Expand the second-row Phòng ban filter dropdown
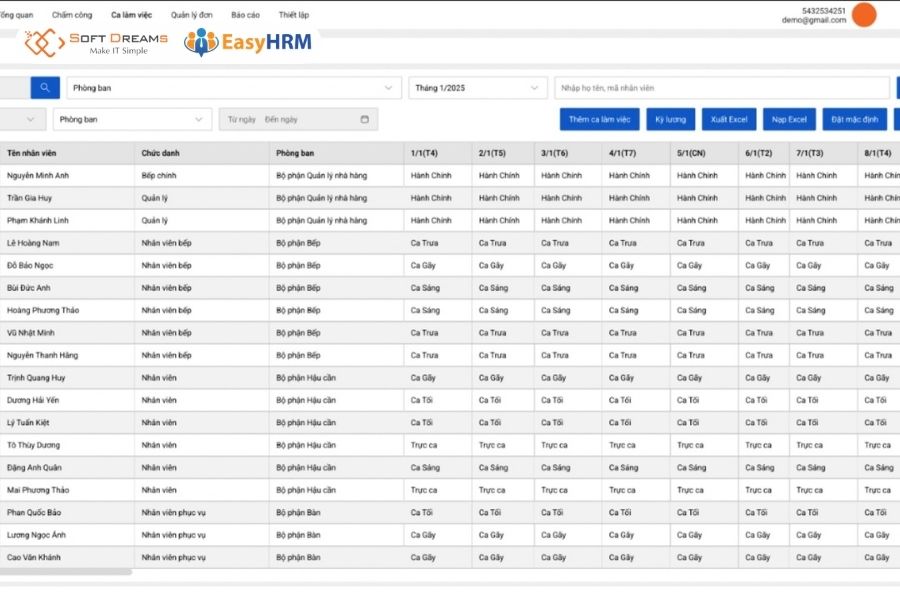Viewport: 900px width, 600px height. point(133,119)
